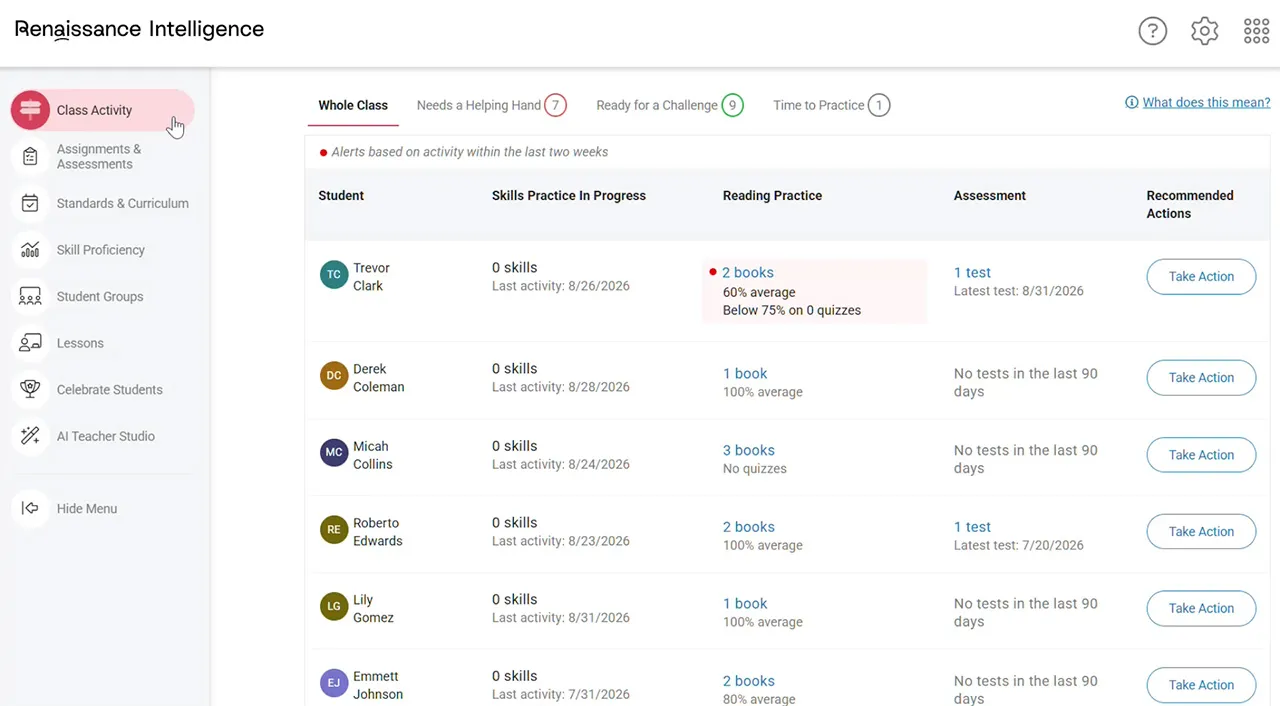Image resolution: width=1280 pixels, height=706 pixels.
Task: Open Micah Collins's 3 books link
Action: pyautogui.click(x=749, y=450)
